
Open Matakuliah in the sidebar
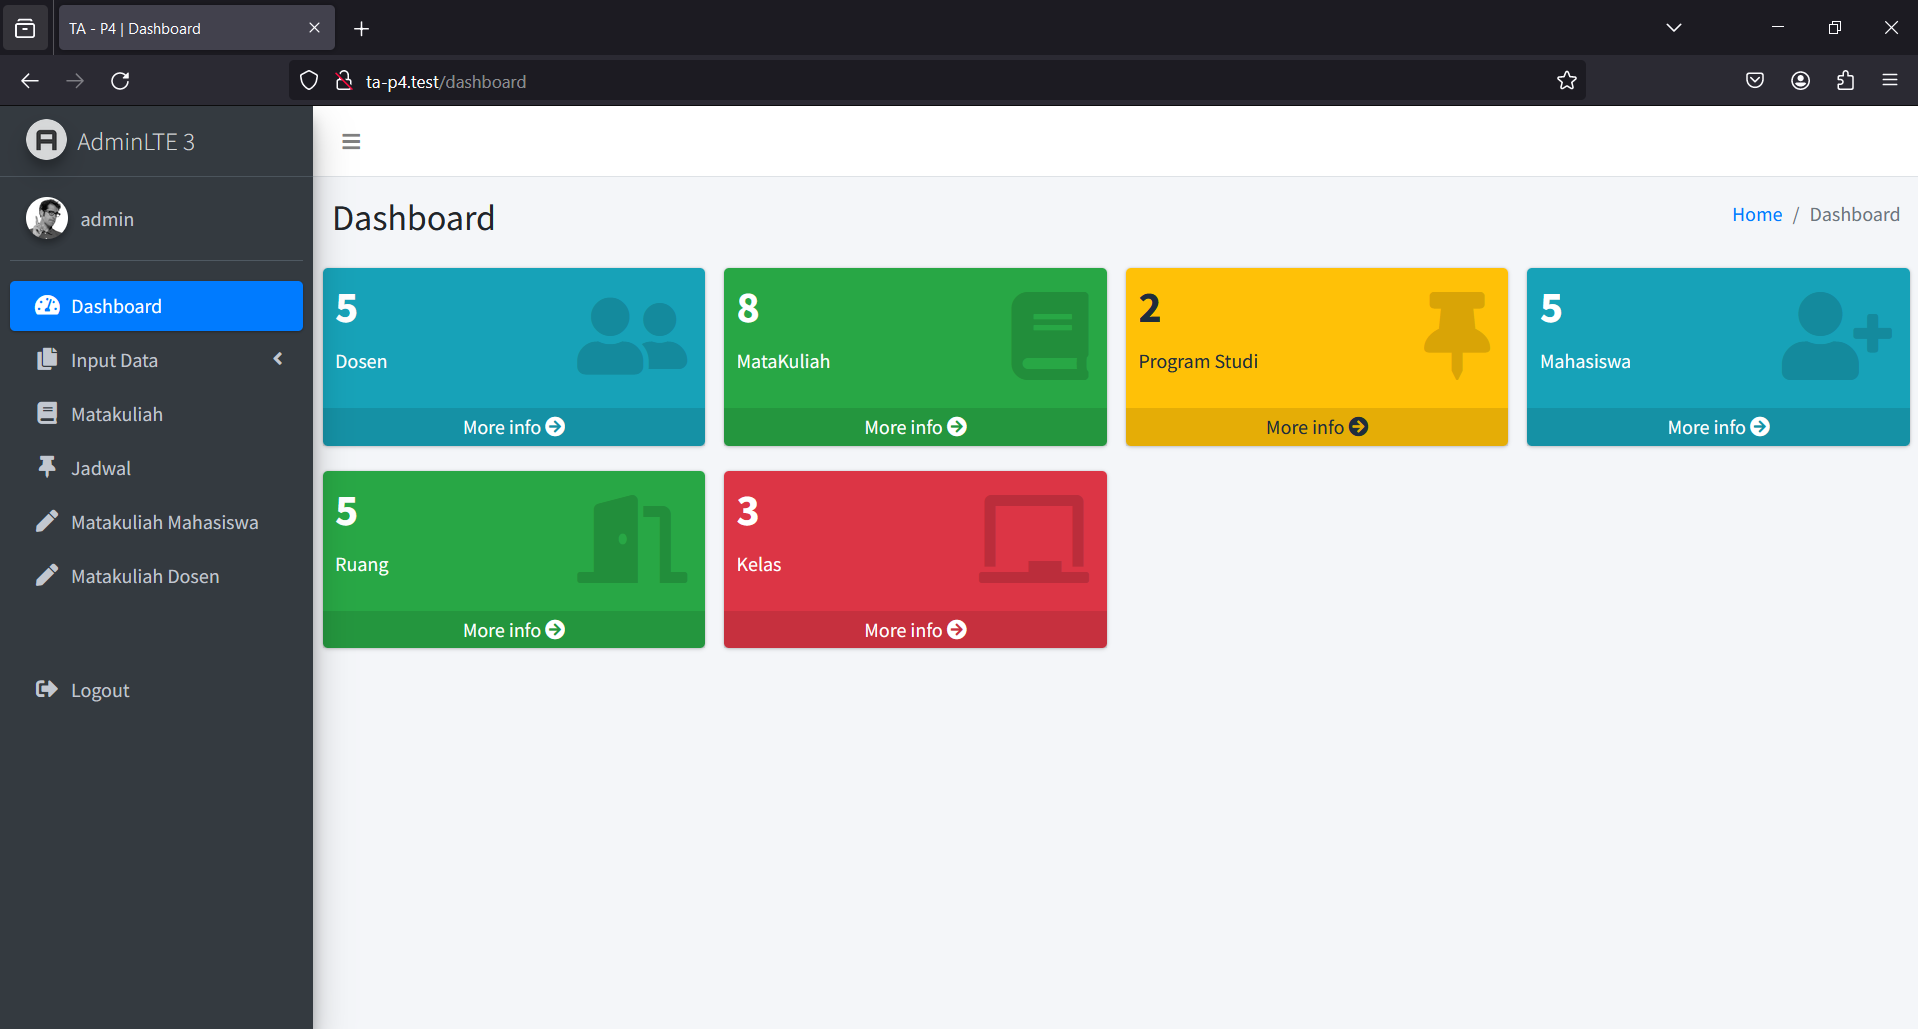156,414
